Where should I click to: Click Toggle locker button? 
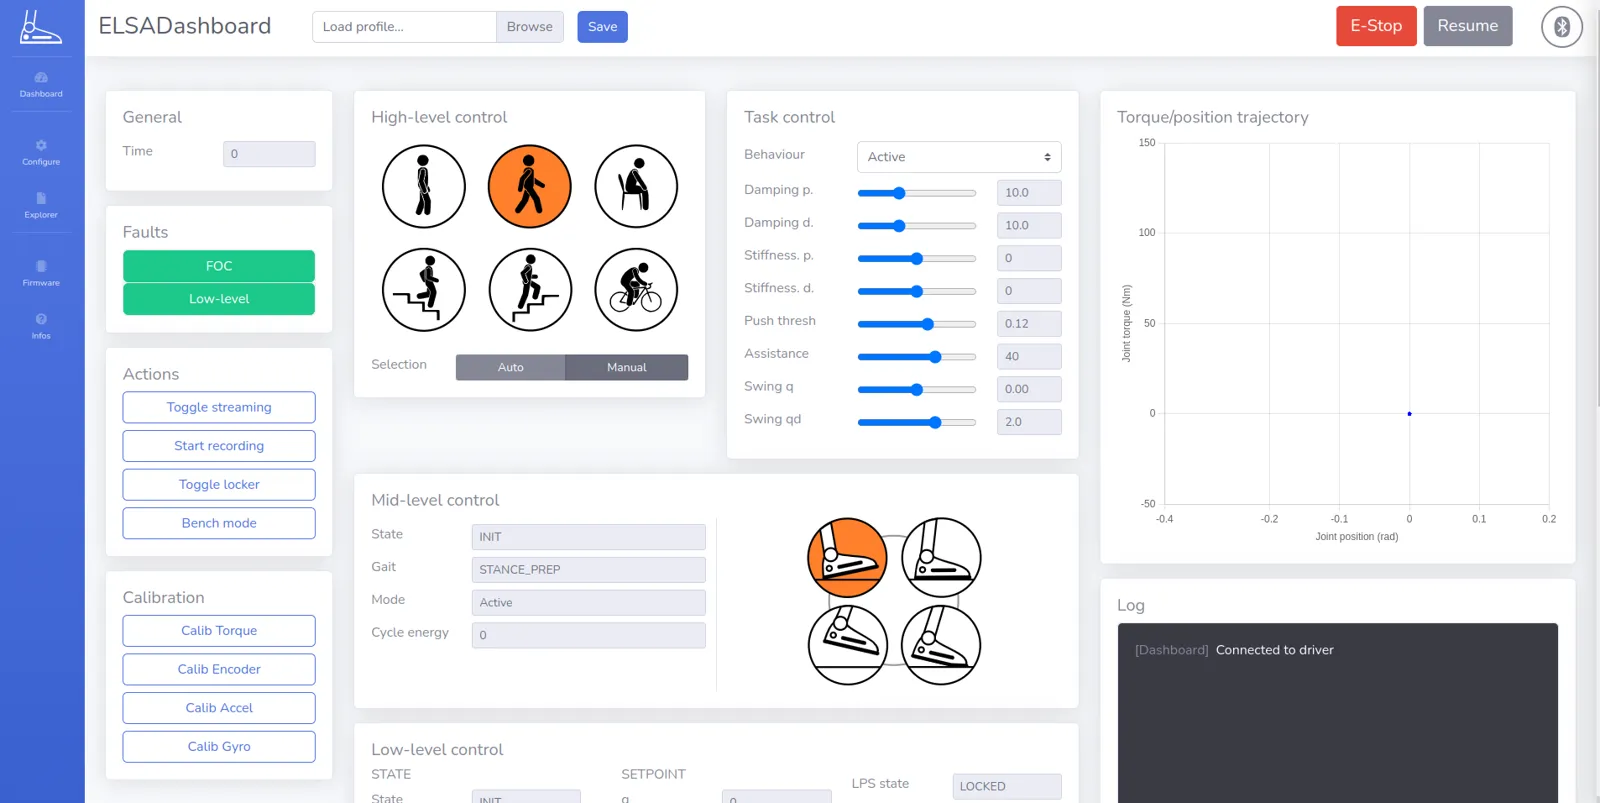[x=219, y=485]
